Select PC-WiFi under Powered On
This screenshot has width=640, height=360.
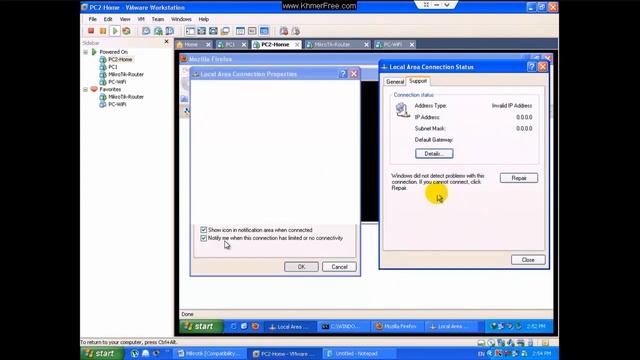pos(117,82)
